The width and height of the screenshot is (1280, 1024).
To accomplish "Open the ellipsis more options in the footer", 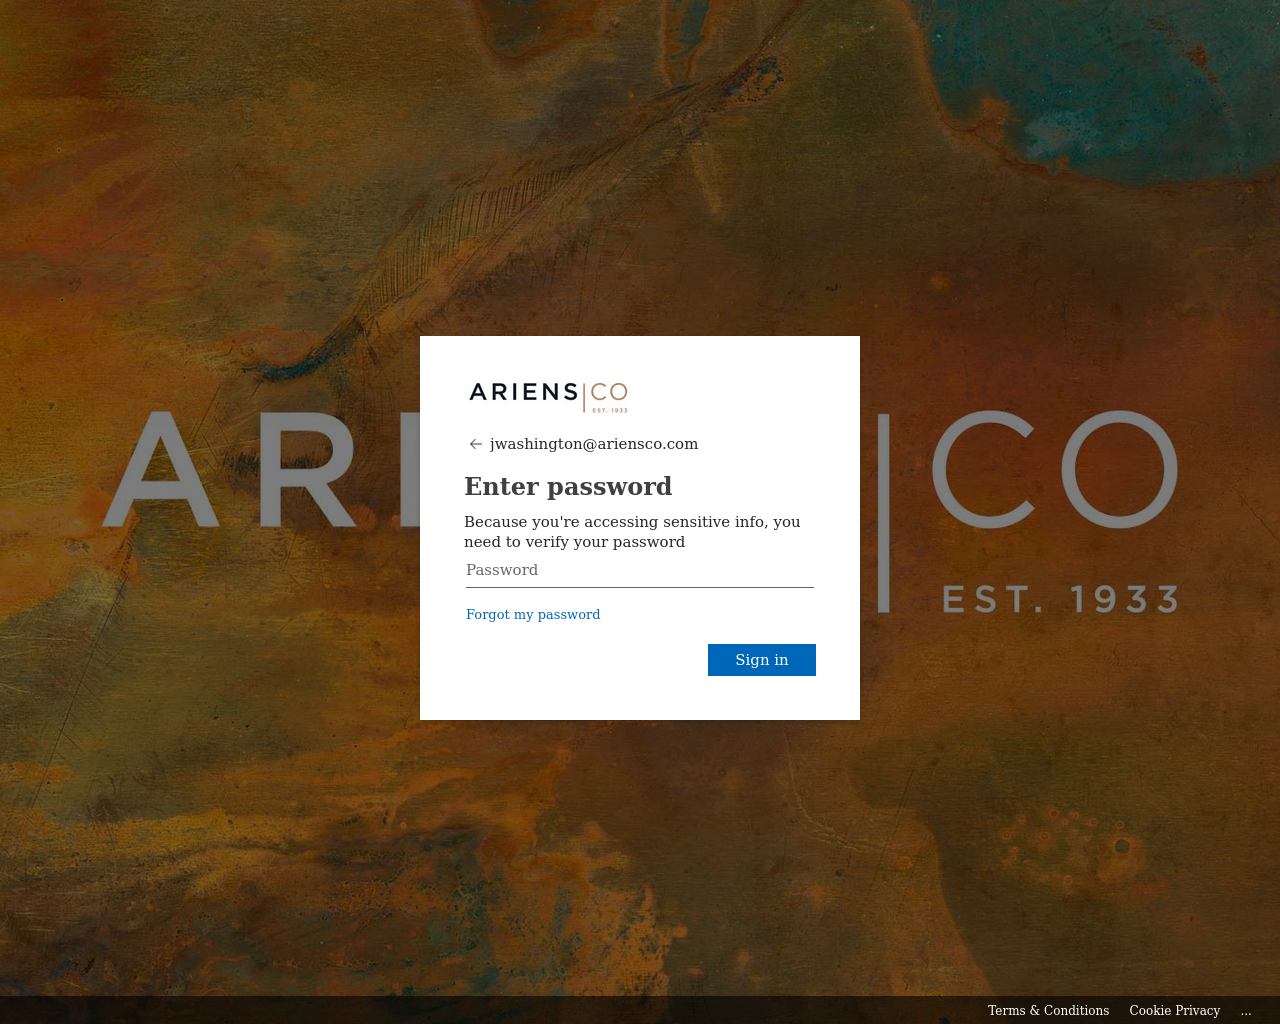I will pos(1246,1011).
